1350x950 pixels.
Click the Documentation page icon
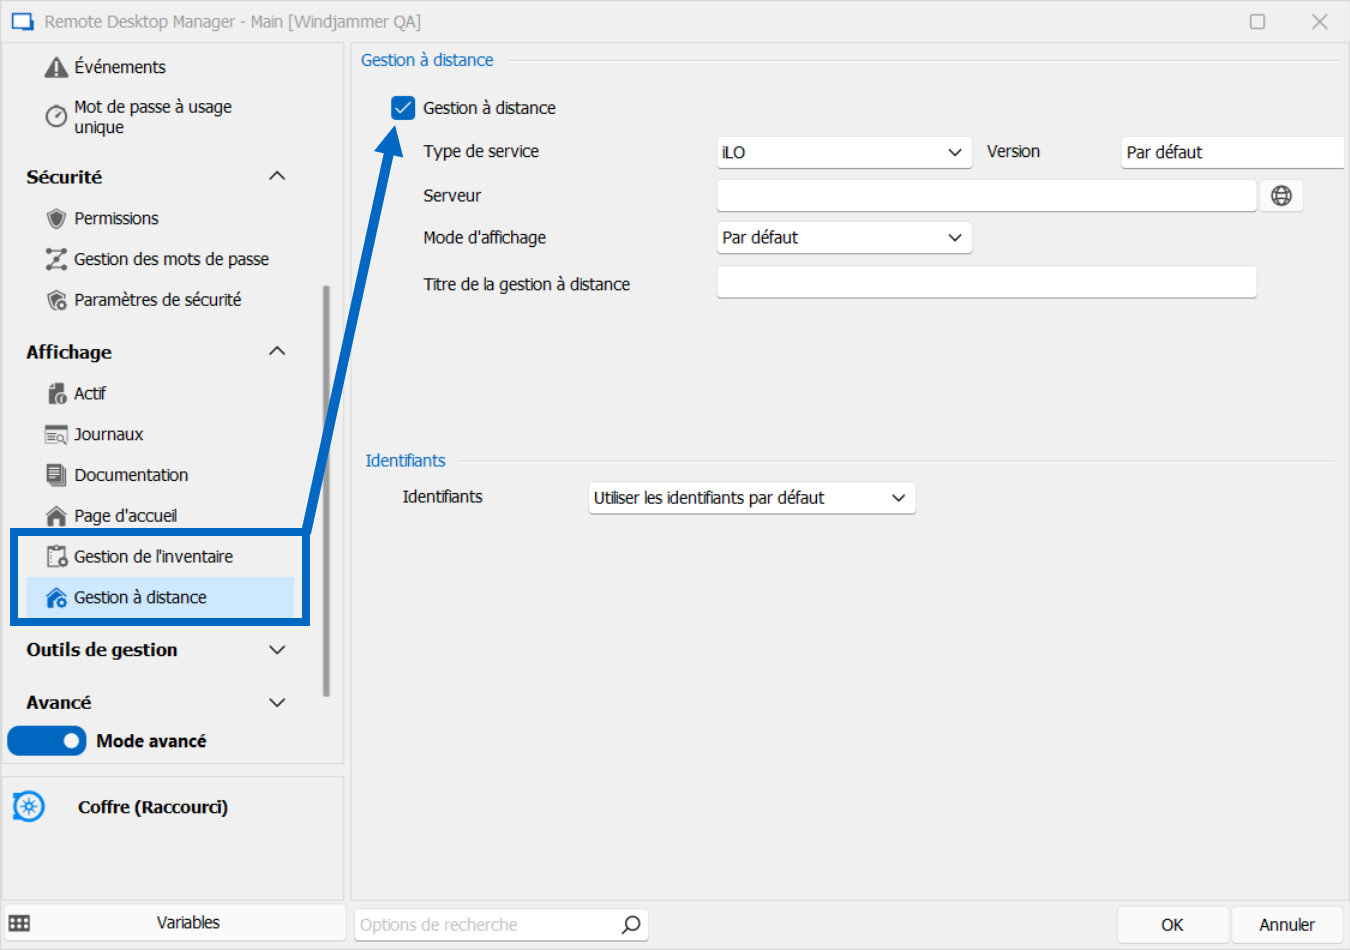(57, 475)
